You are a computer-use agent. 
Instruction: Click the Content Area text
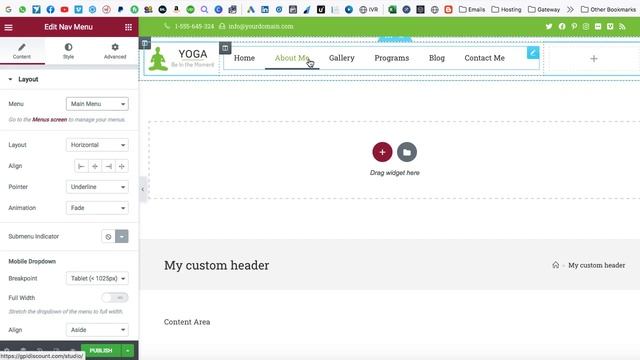click(187, 322)
